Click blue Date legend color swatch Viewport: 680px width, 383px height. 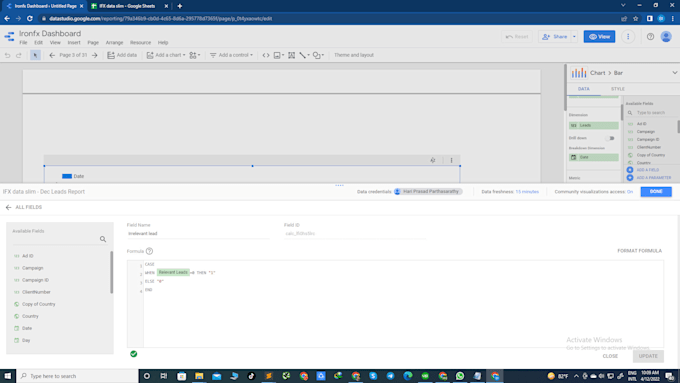[x=67, y=176]
